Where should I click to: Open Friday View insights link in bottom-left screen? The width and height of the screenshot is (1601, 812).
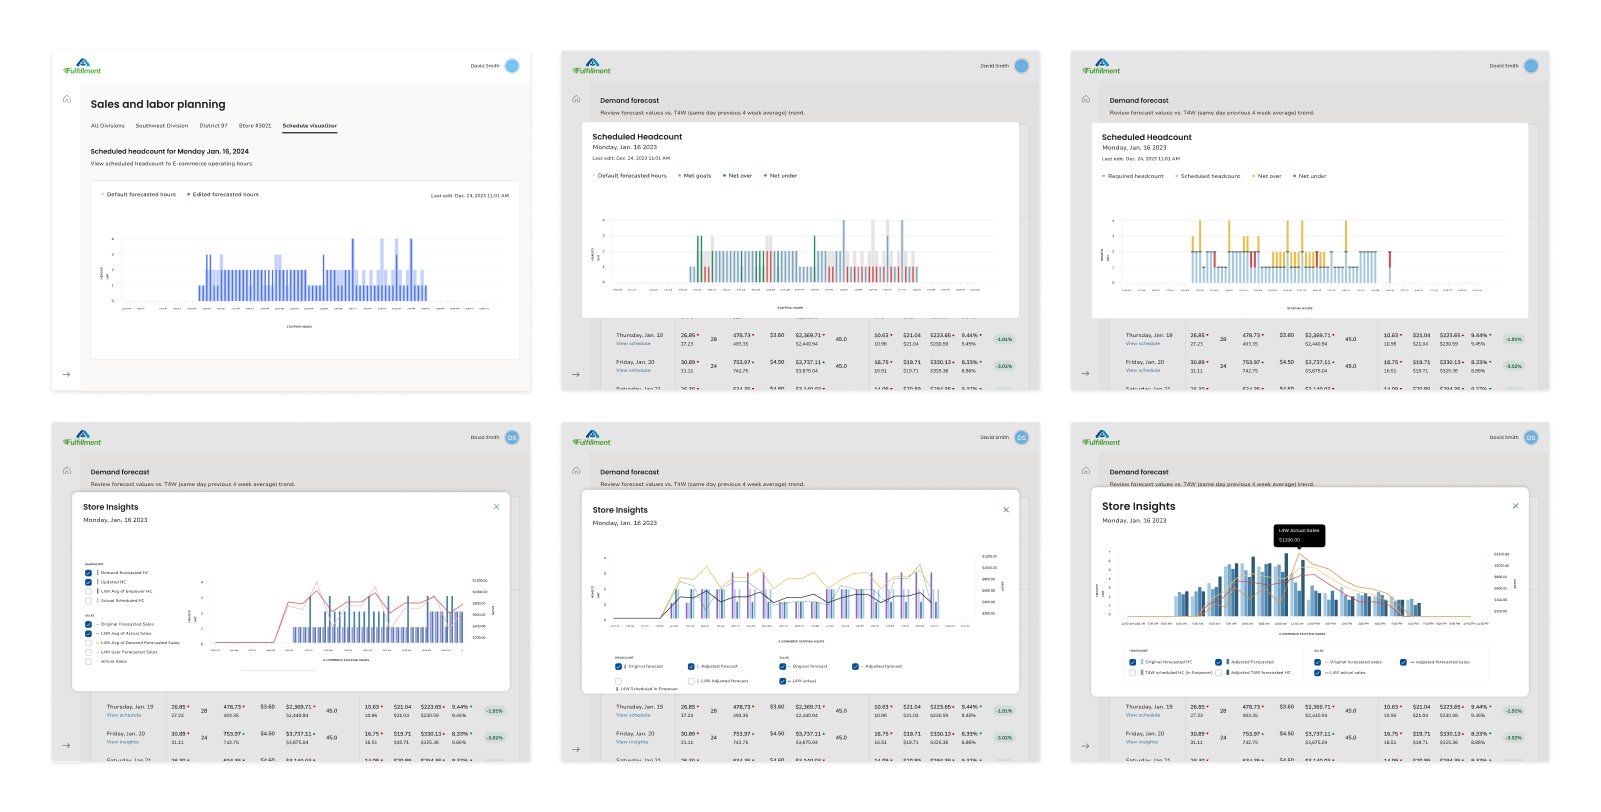123,742
